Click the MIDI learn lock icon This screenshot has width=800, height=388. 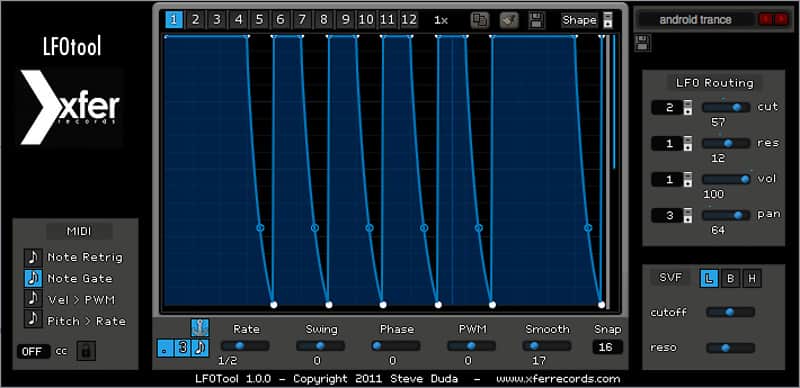pos(86,351)
